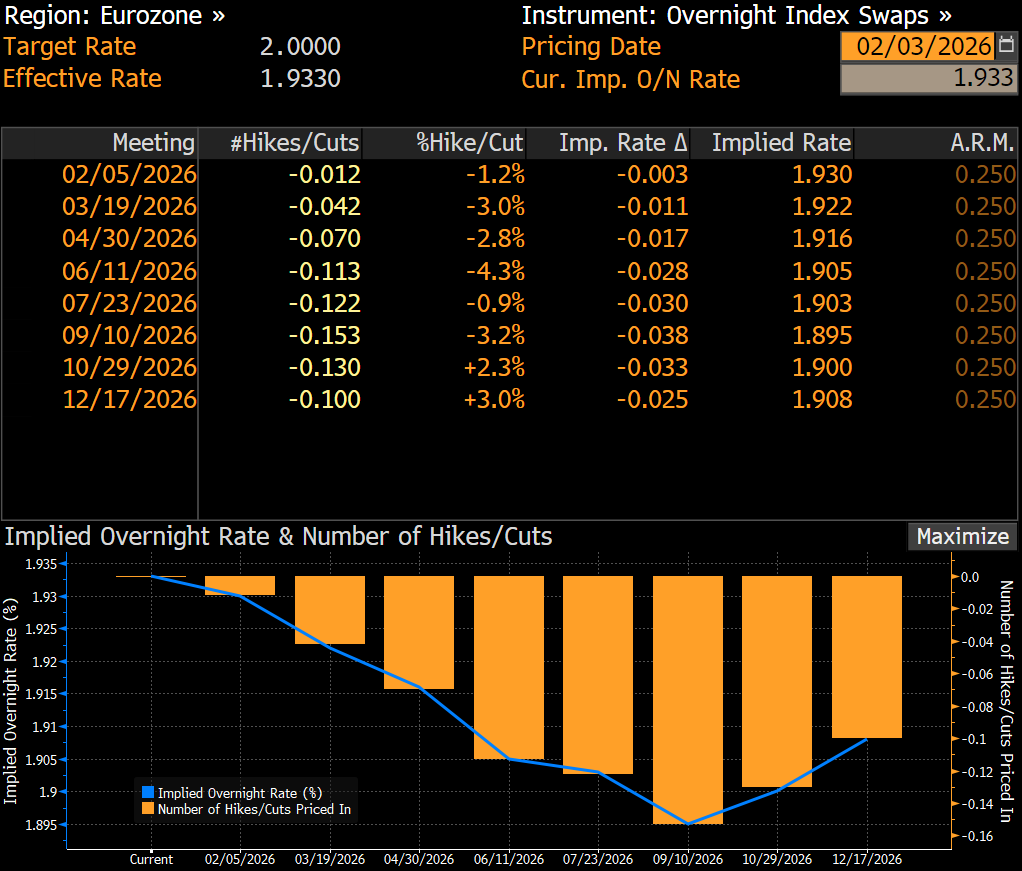Select the 09/10/2026 meeting date
Screen dimensions: 1022x871
[129, 335]
